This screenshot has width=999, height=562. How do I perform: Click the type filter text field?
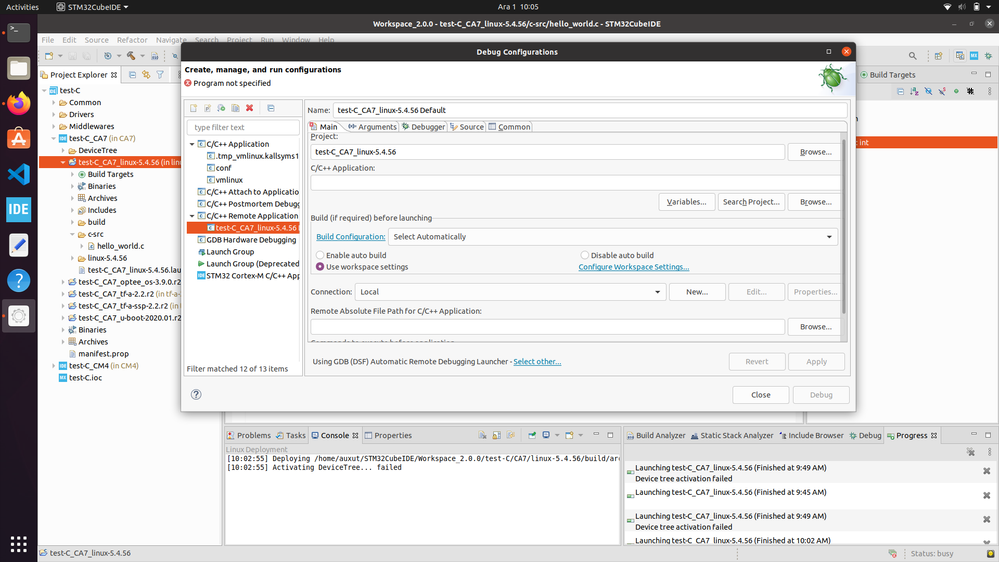coord(243,127)
